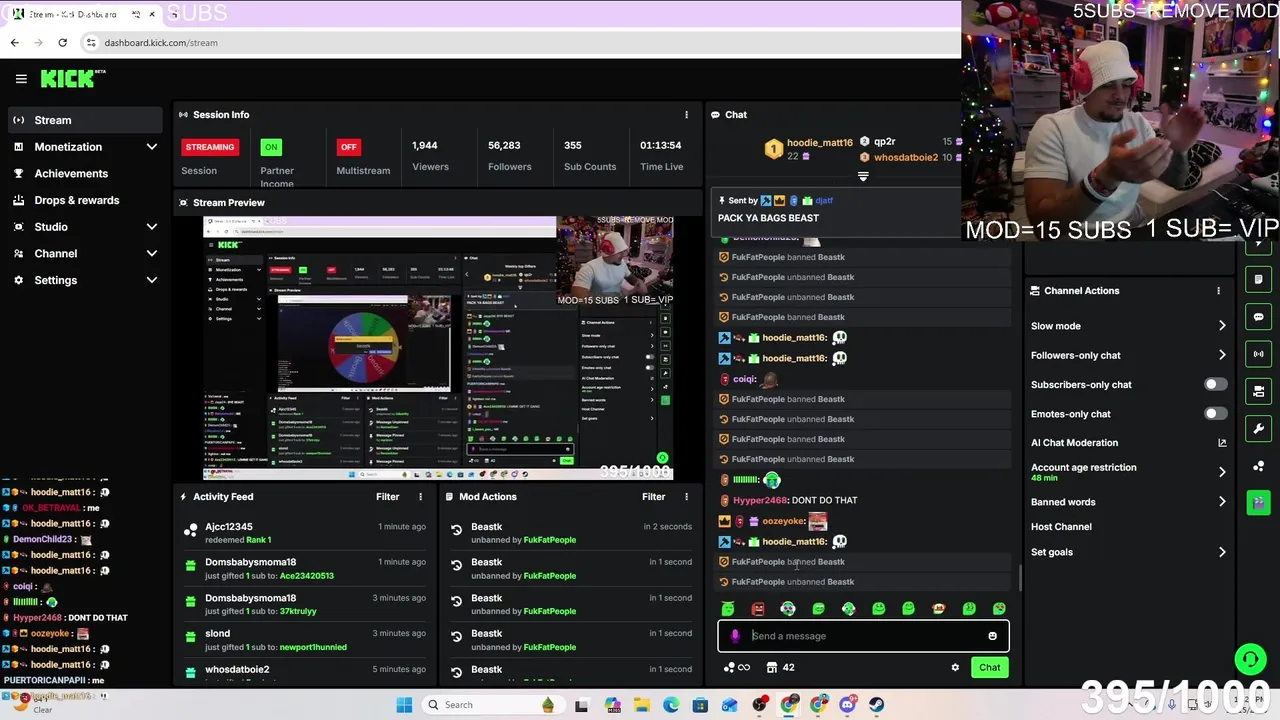1280x720 pixels.
Task: Open the chat bubble icon on right strip
Action: point(1258,317)
